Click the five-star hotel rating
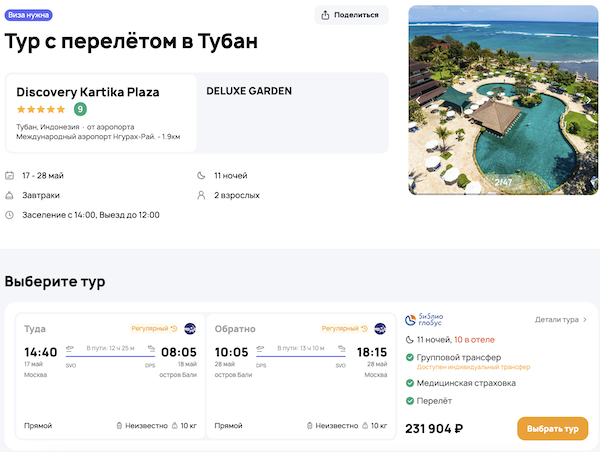This screenshot has width=600, height=452. click(41, 109)
